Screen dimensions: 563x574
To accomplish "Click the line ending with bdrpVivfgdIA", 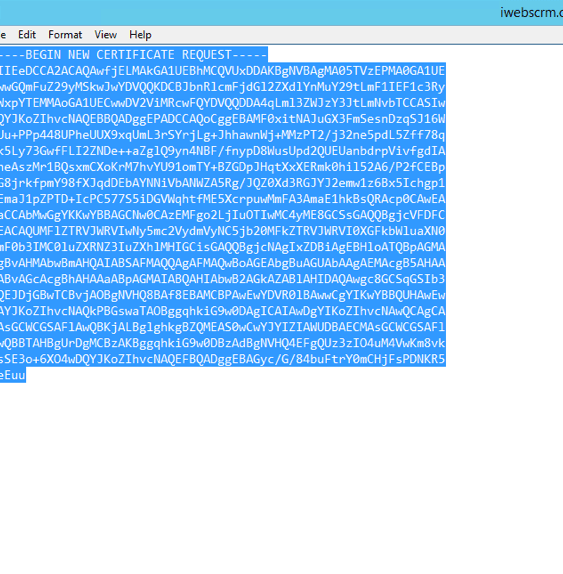I will tap(223, 151).
